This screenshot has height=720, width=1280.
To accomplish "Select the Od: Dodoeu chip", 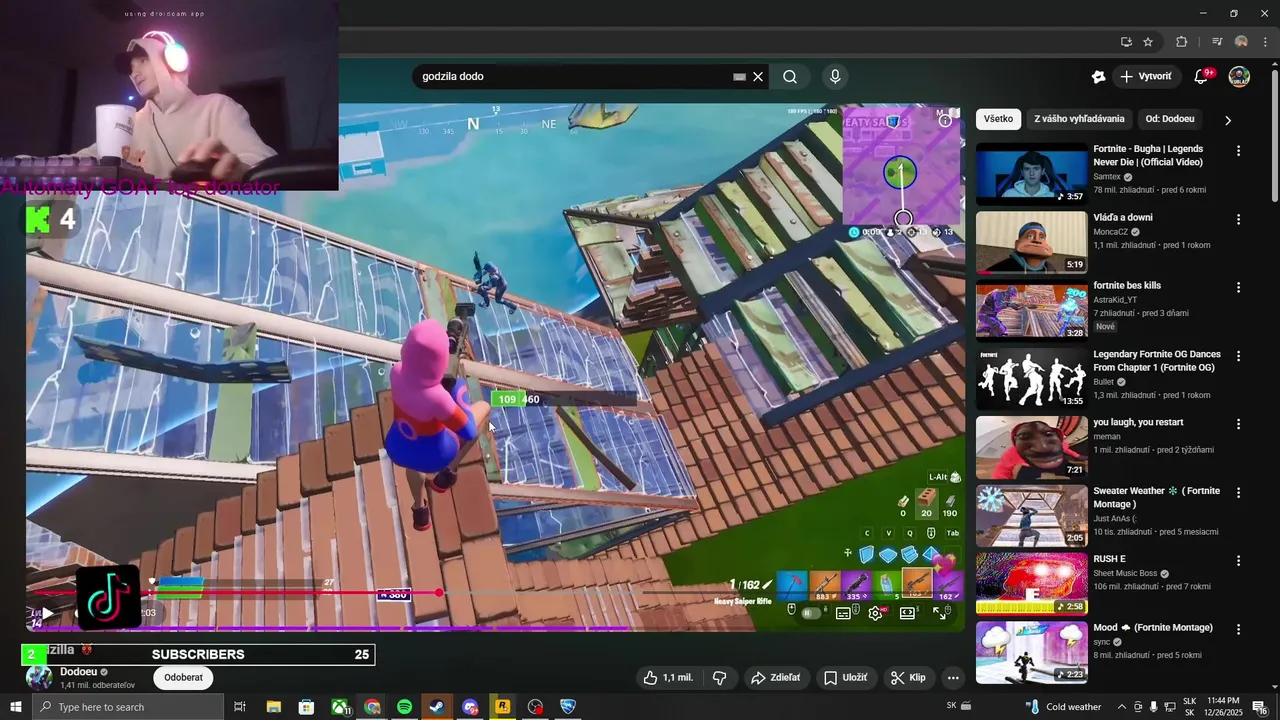I will pos(1170,119).
